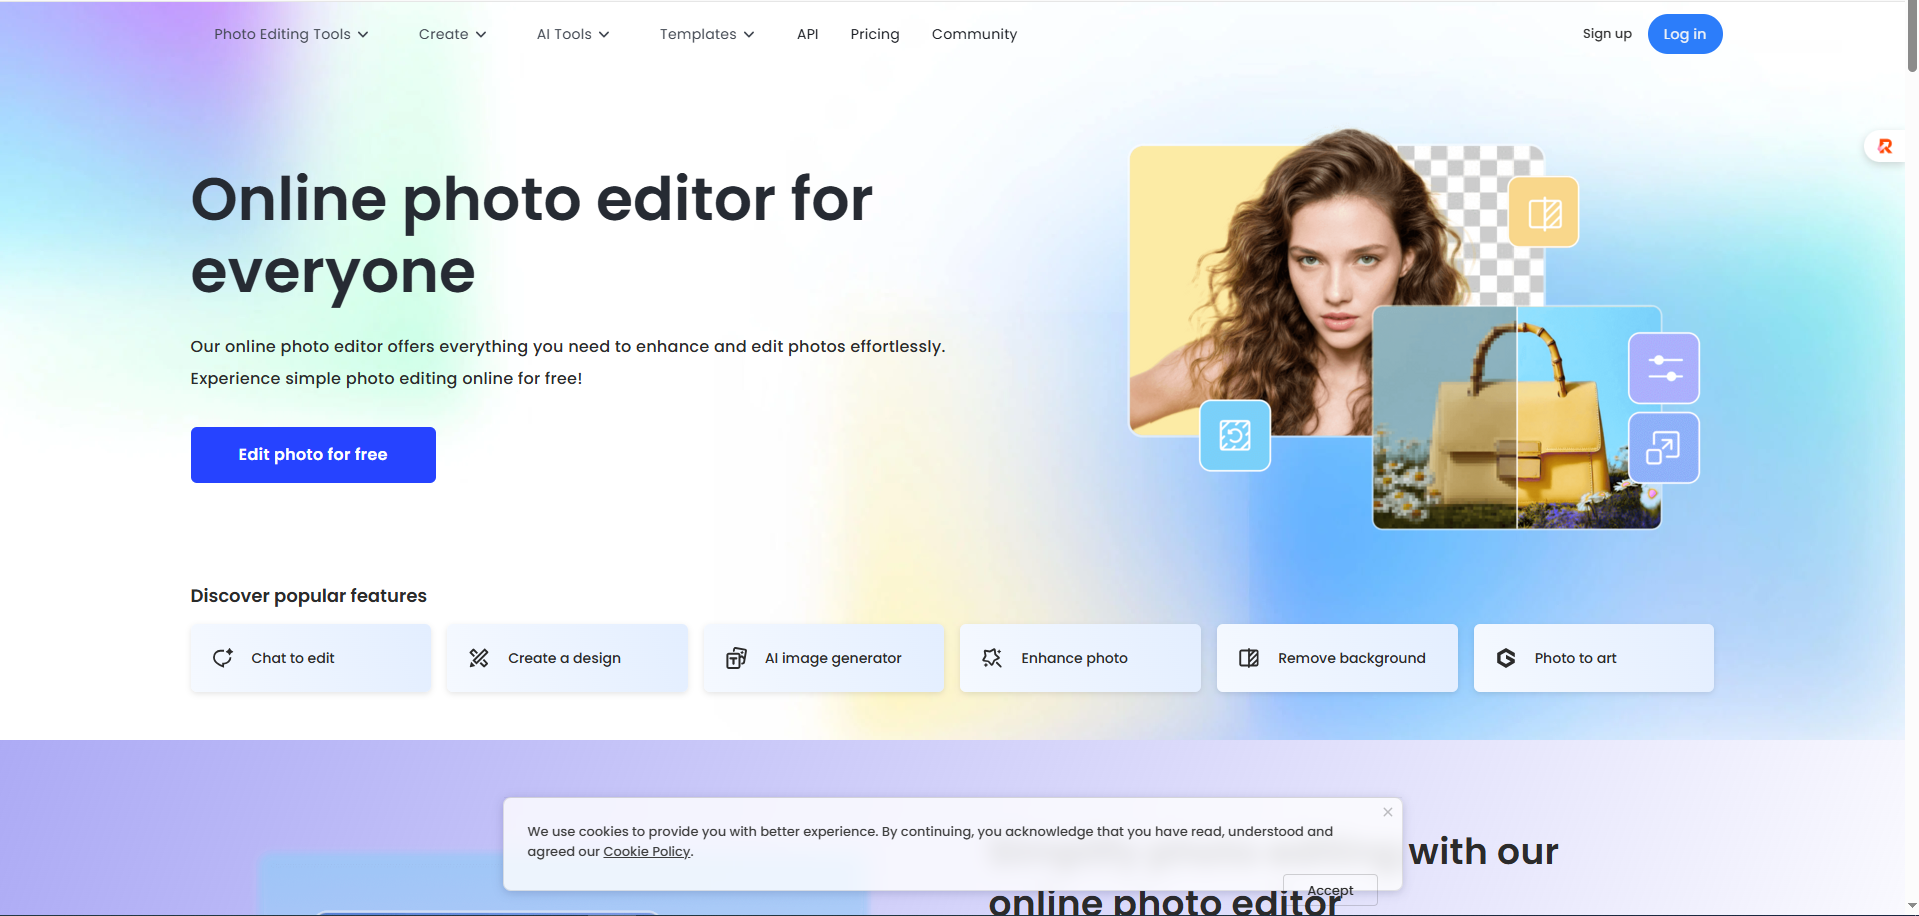Open the Enhance photo card
Viewport: 1919px width, 916px height.
[x=1080, y=658]
